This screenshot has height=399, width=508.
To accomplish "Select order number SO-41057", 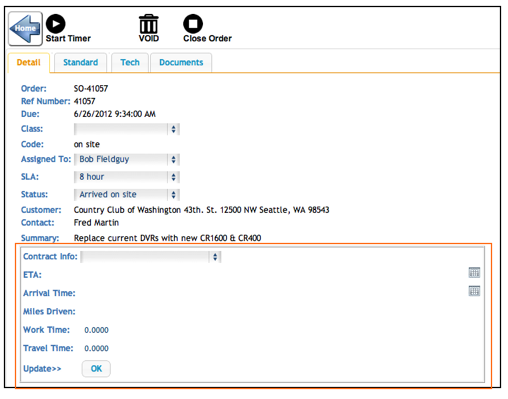I will [x=91, y=89].
